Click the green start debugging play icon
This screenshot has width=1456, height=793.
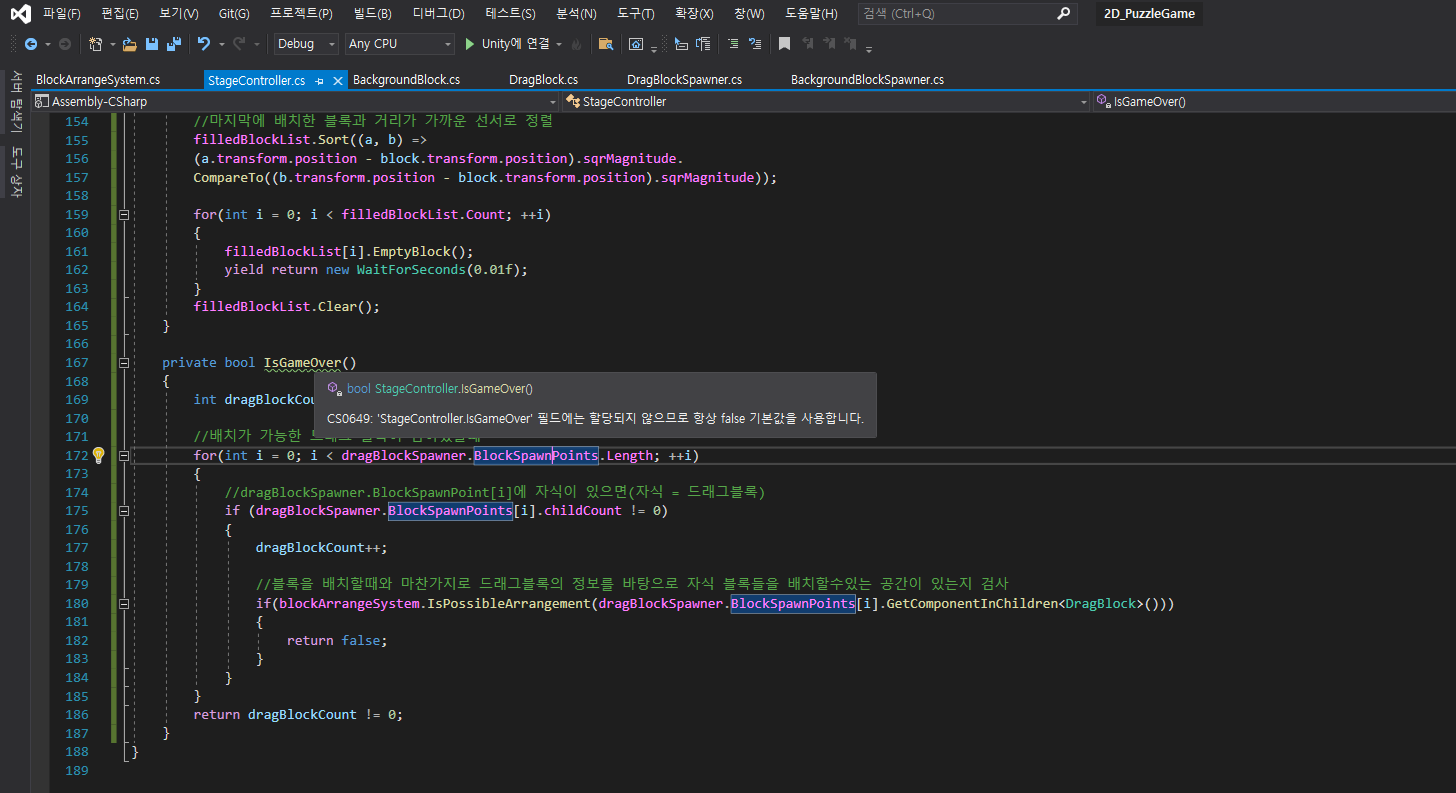(470, 44)
